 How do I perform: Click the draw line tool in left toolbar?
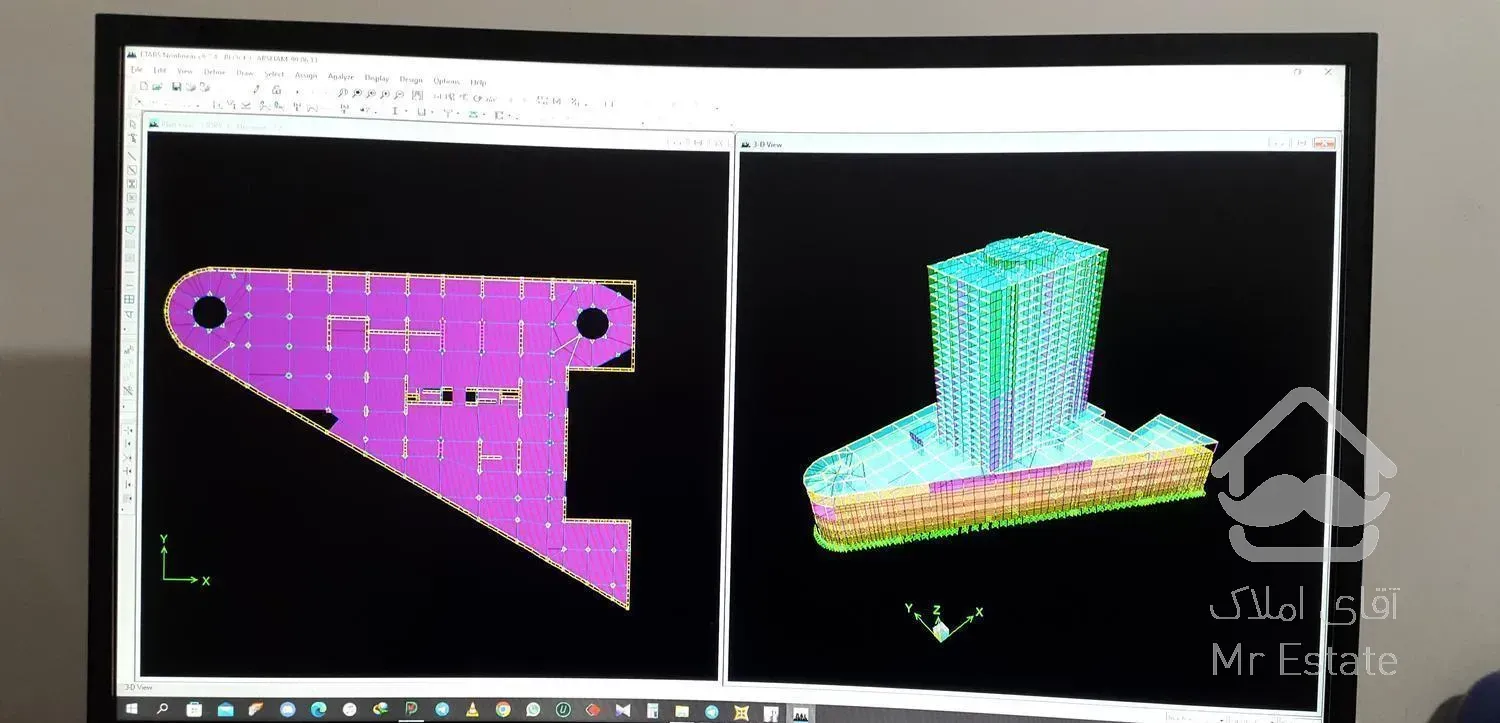[x=131, y=157]
